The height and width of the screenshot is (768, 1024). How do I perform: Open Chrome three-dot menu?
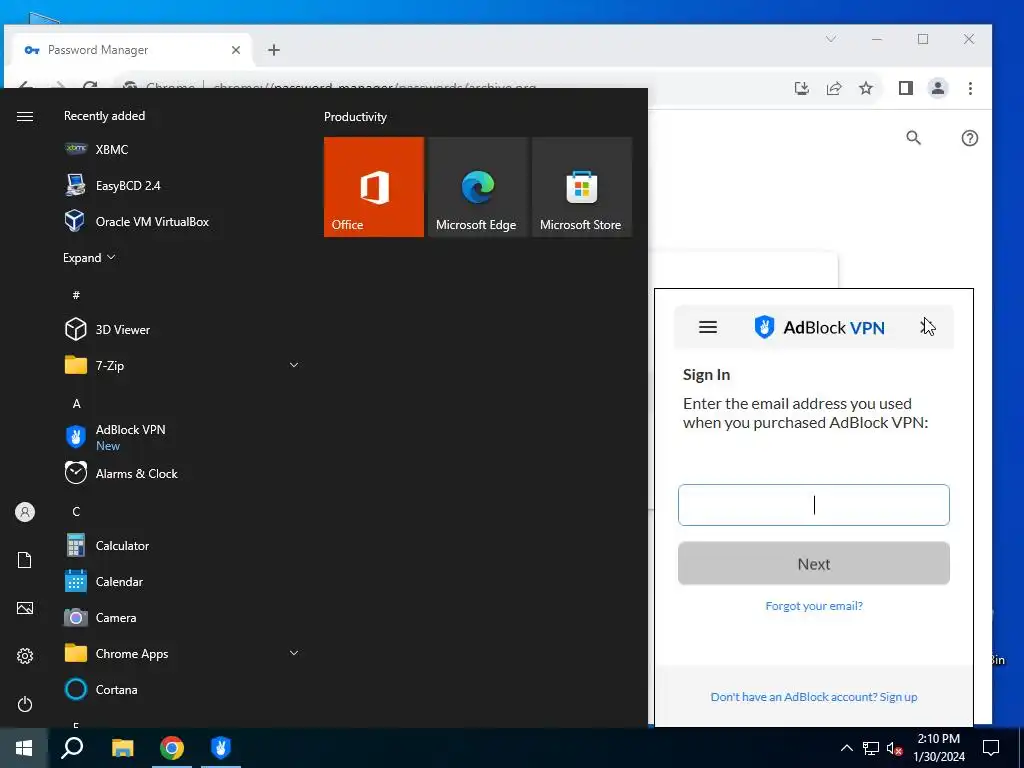point(970,88)
